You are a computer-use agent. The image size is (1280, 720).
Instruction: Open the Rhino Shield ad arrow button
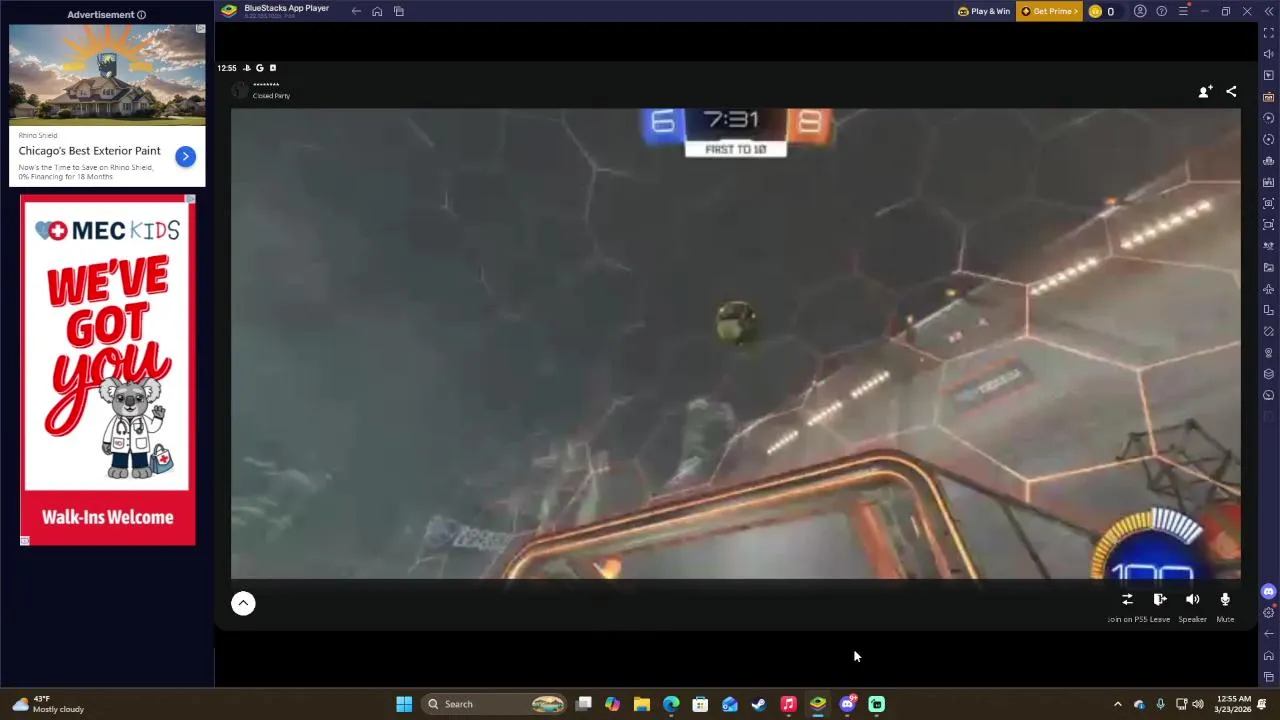185,156
